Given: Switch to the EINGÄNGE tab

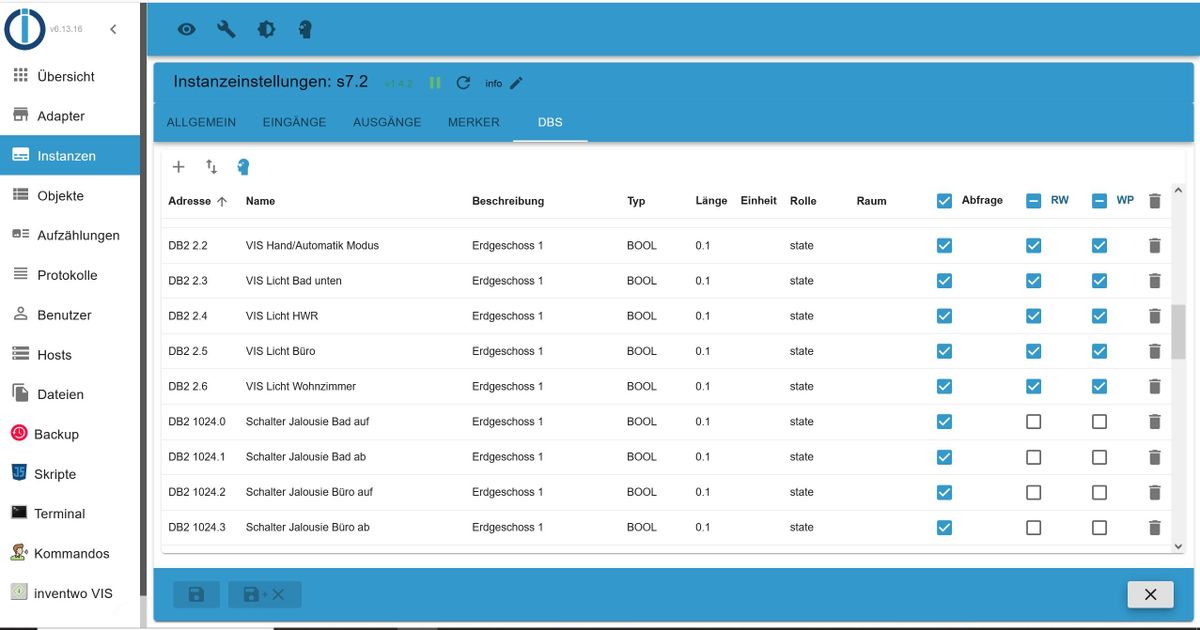Looking at the screenshot, I should coord(294,122).
